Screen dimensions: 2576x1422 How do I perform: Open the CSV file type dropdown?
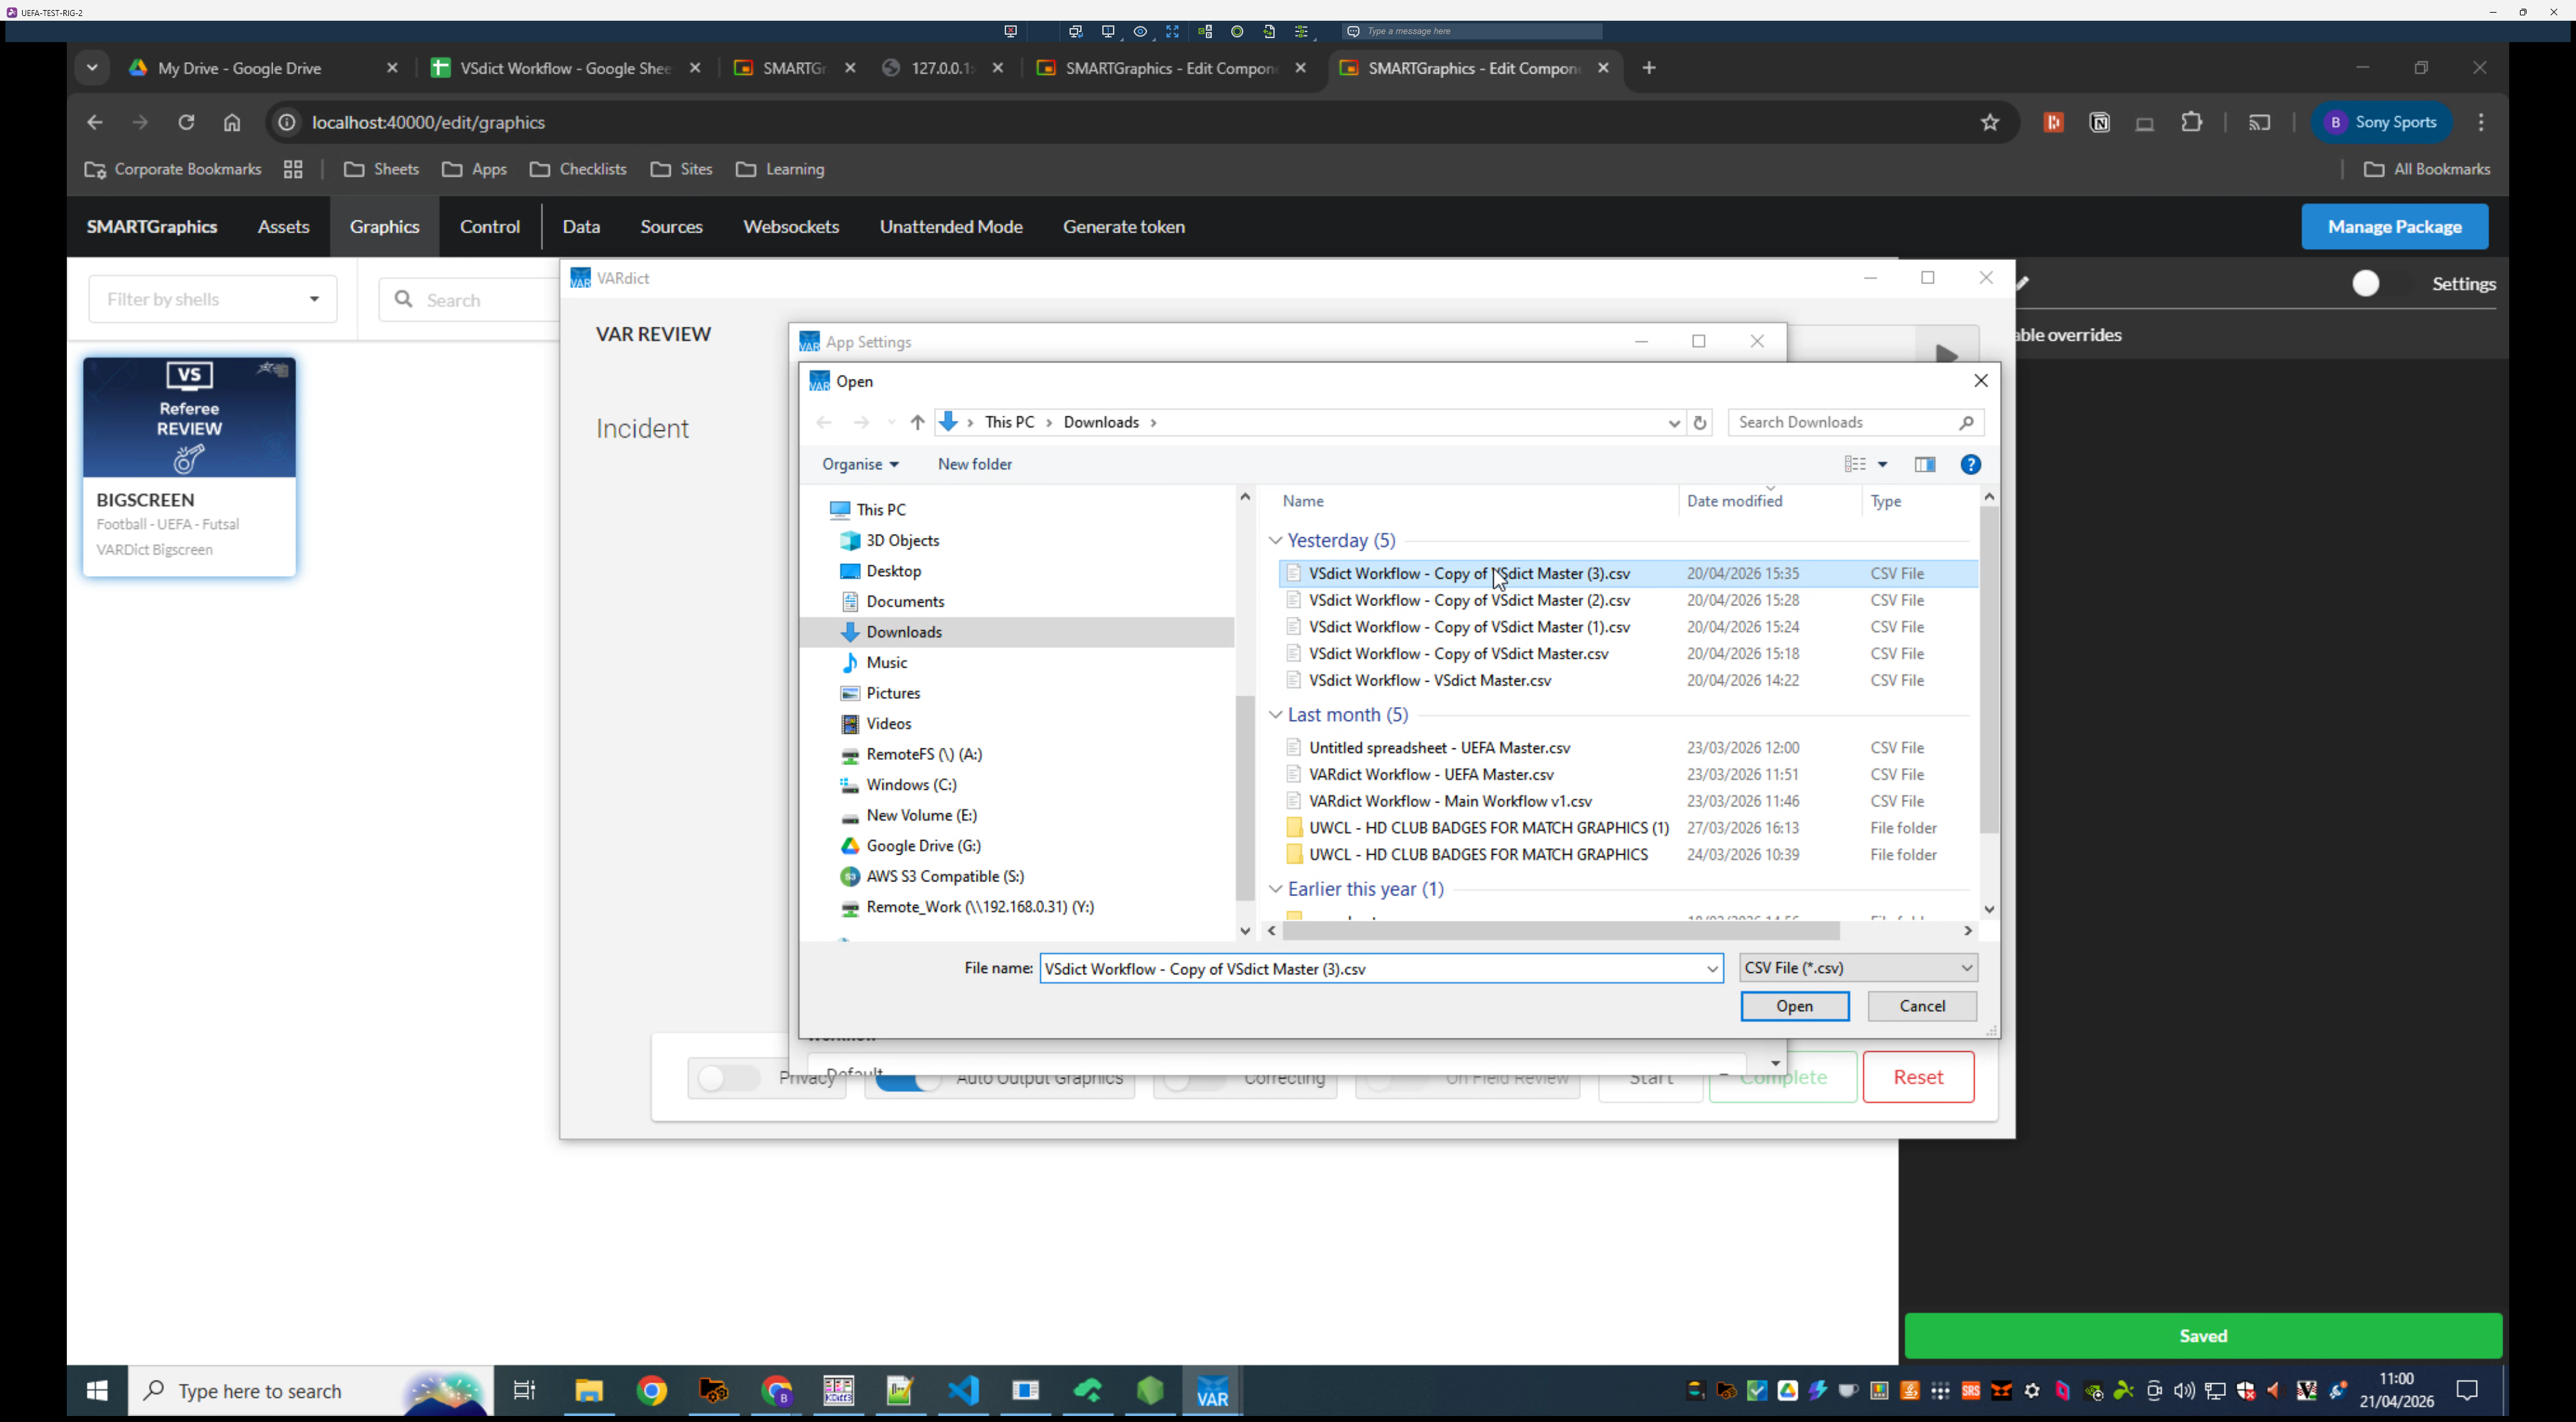point(1857,968)
